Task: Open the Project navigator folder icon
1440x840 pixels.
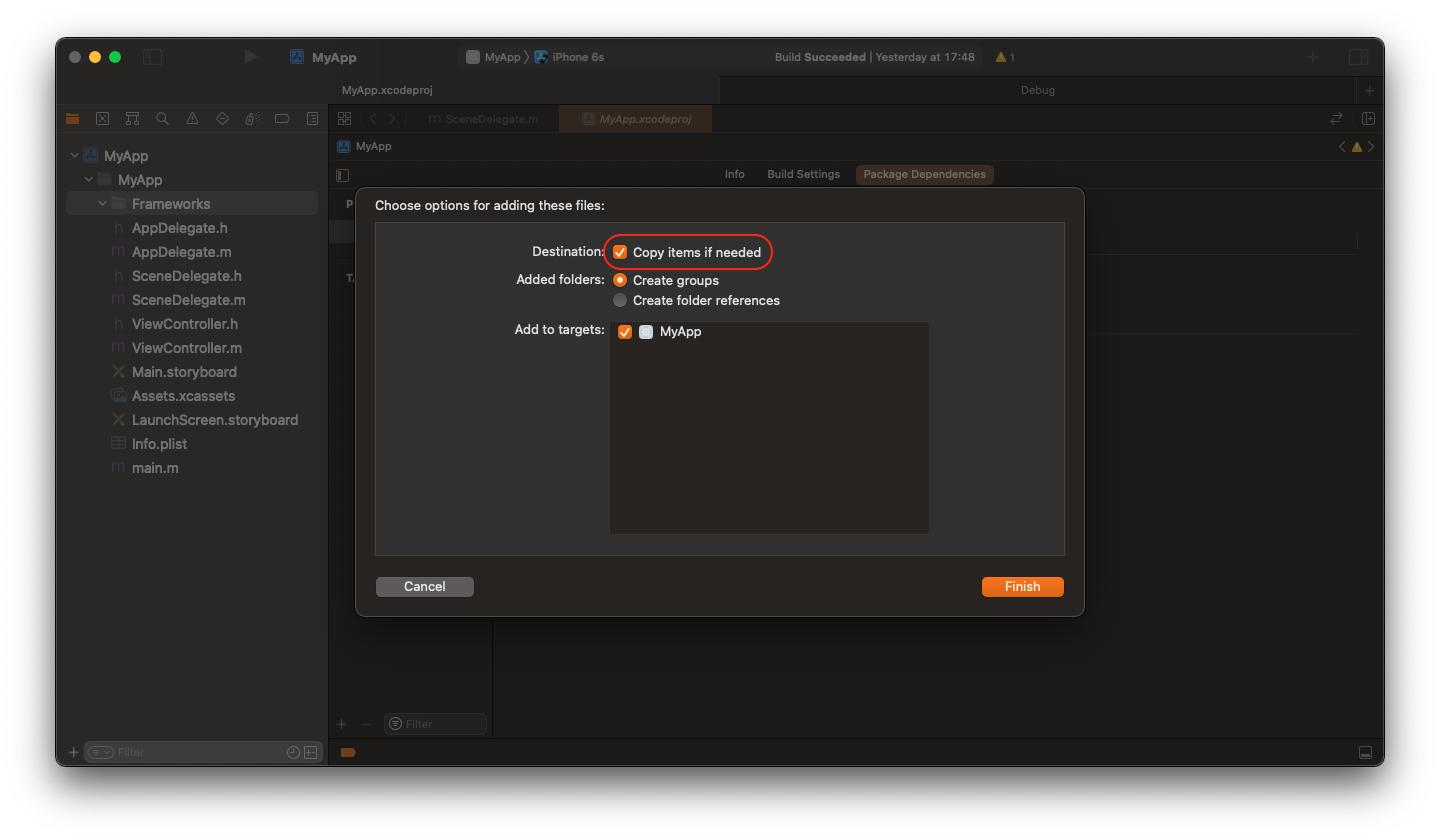Action: click(x=72, y=119)
